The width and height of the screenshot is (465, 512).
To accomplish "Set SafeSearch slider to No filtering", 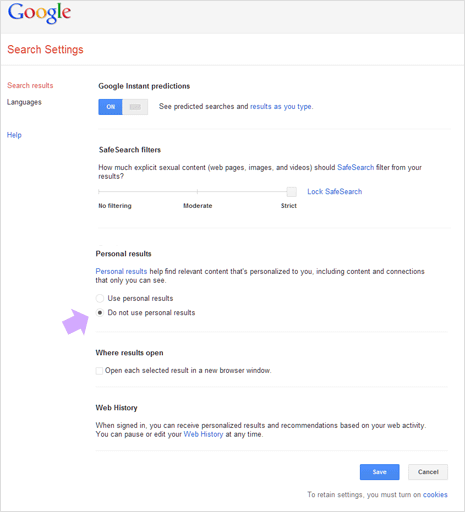I will [x=99, y=192].
